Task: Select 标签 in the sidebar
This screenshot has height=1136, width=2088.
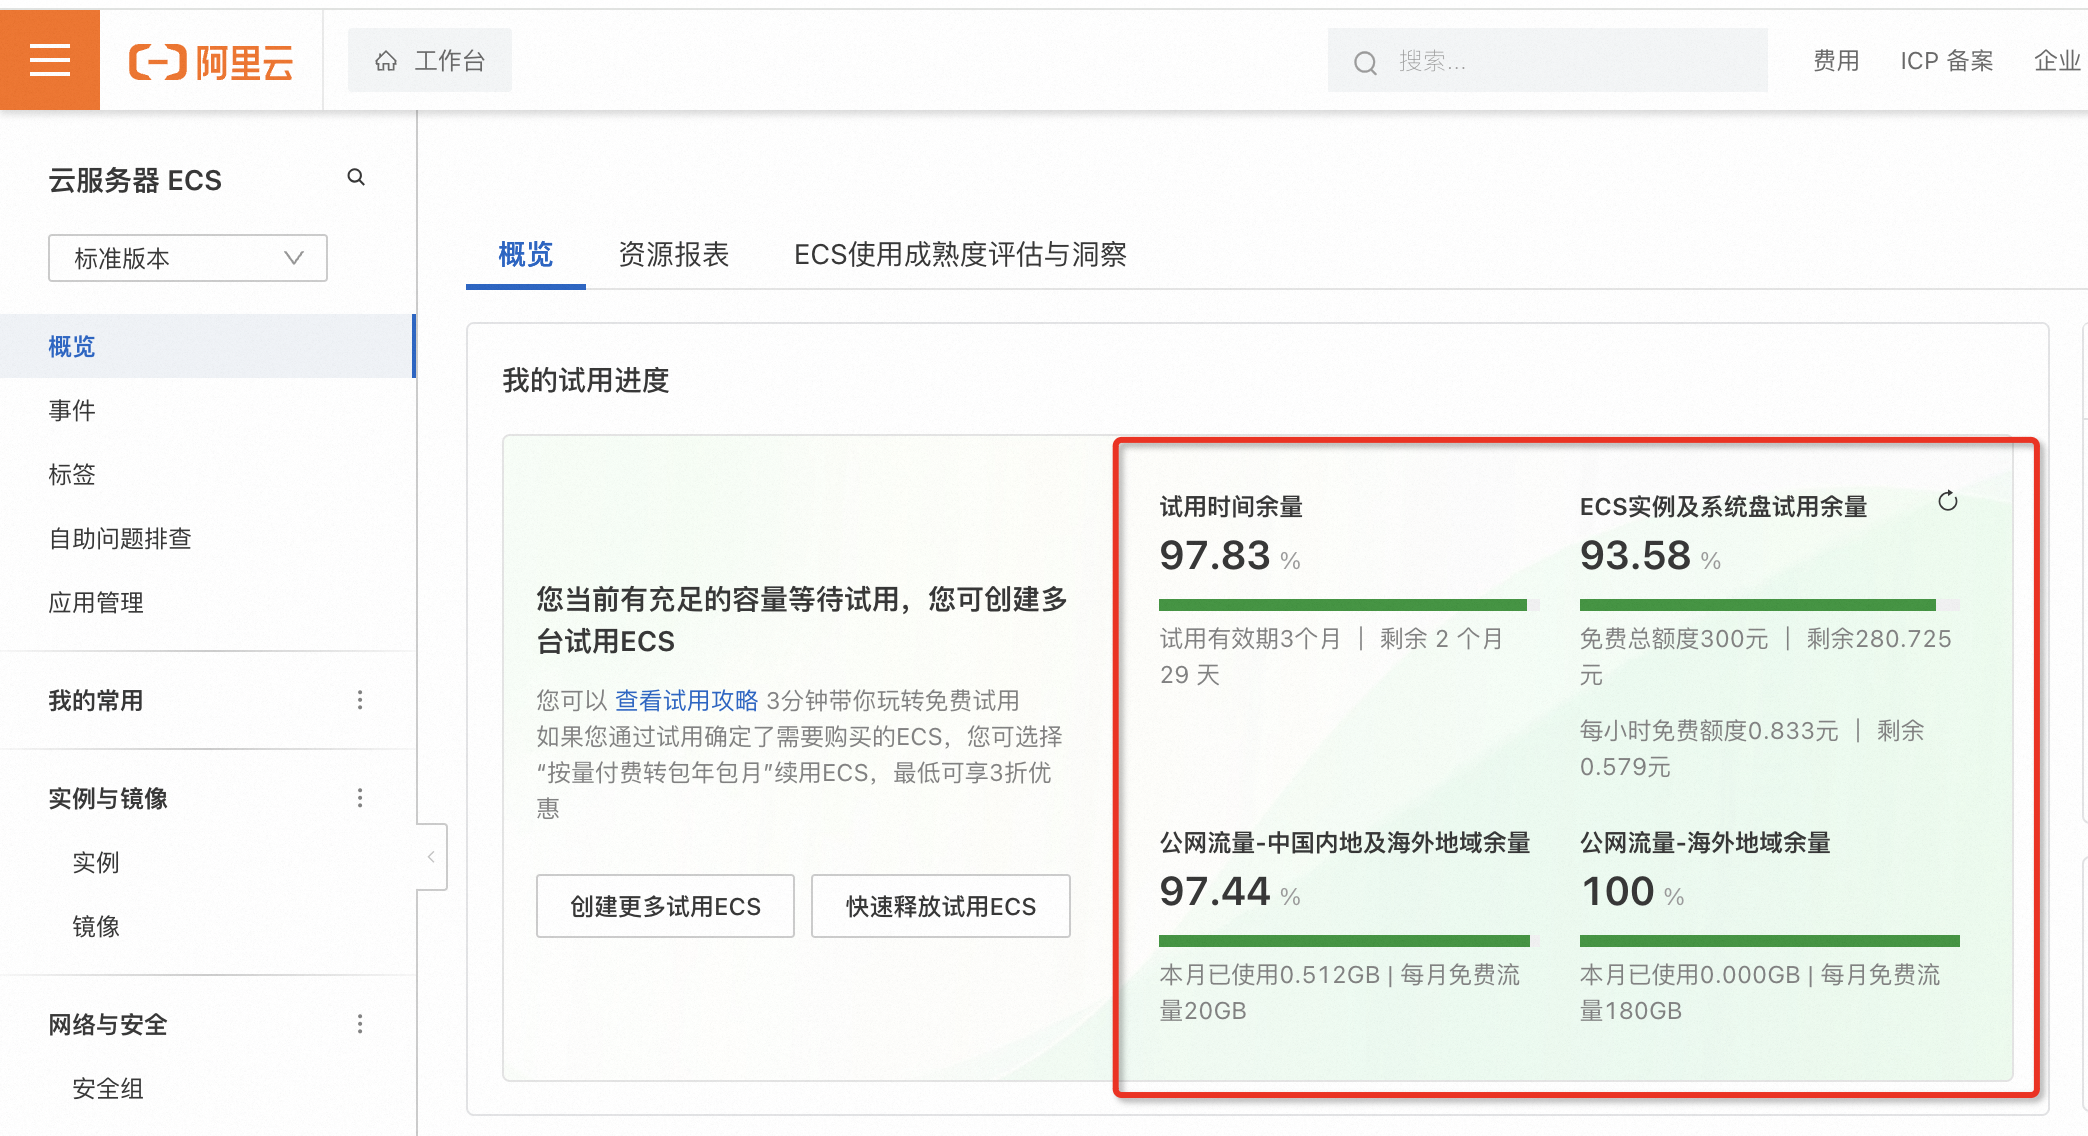Action: click(x=207, y=474)
